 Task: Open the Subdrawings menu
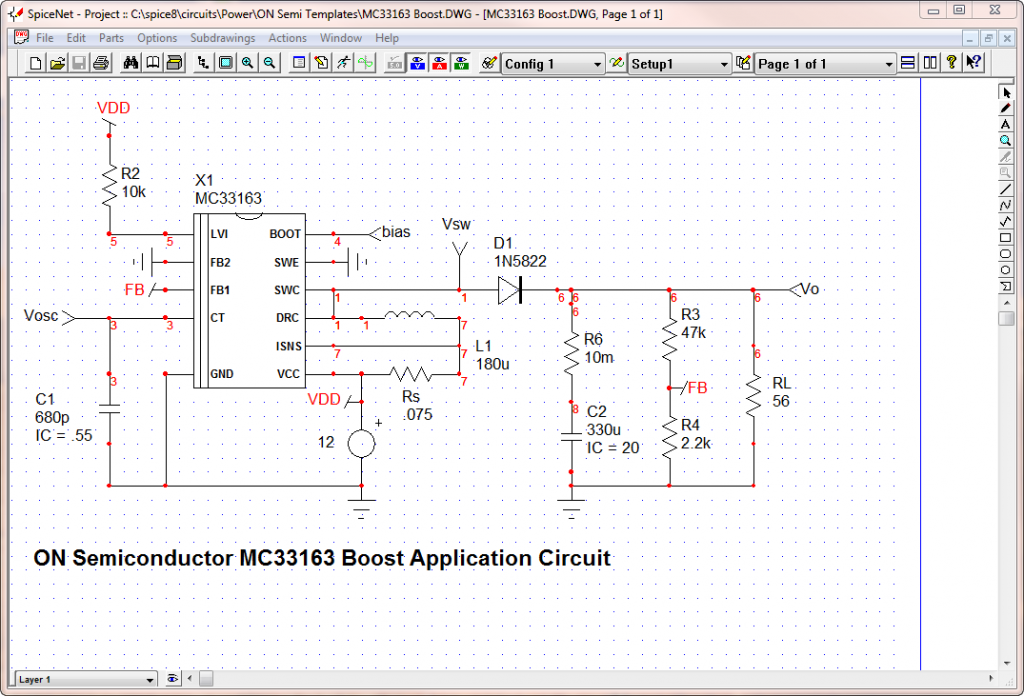click(222, 38)
